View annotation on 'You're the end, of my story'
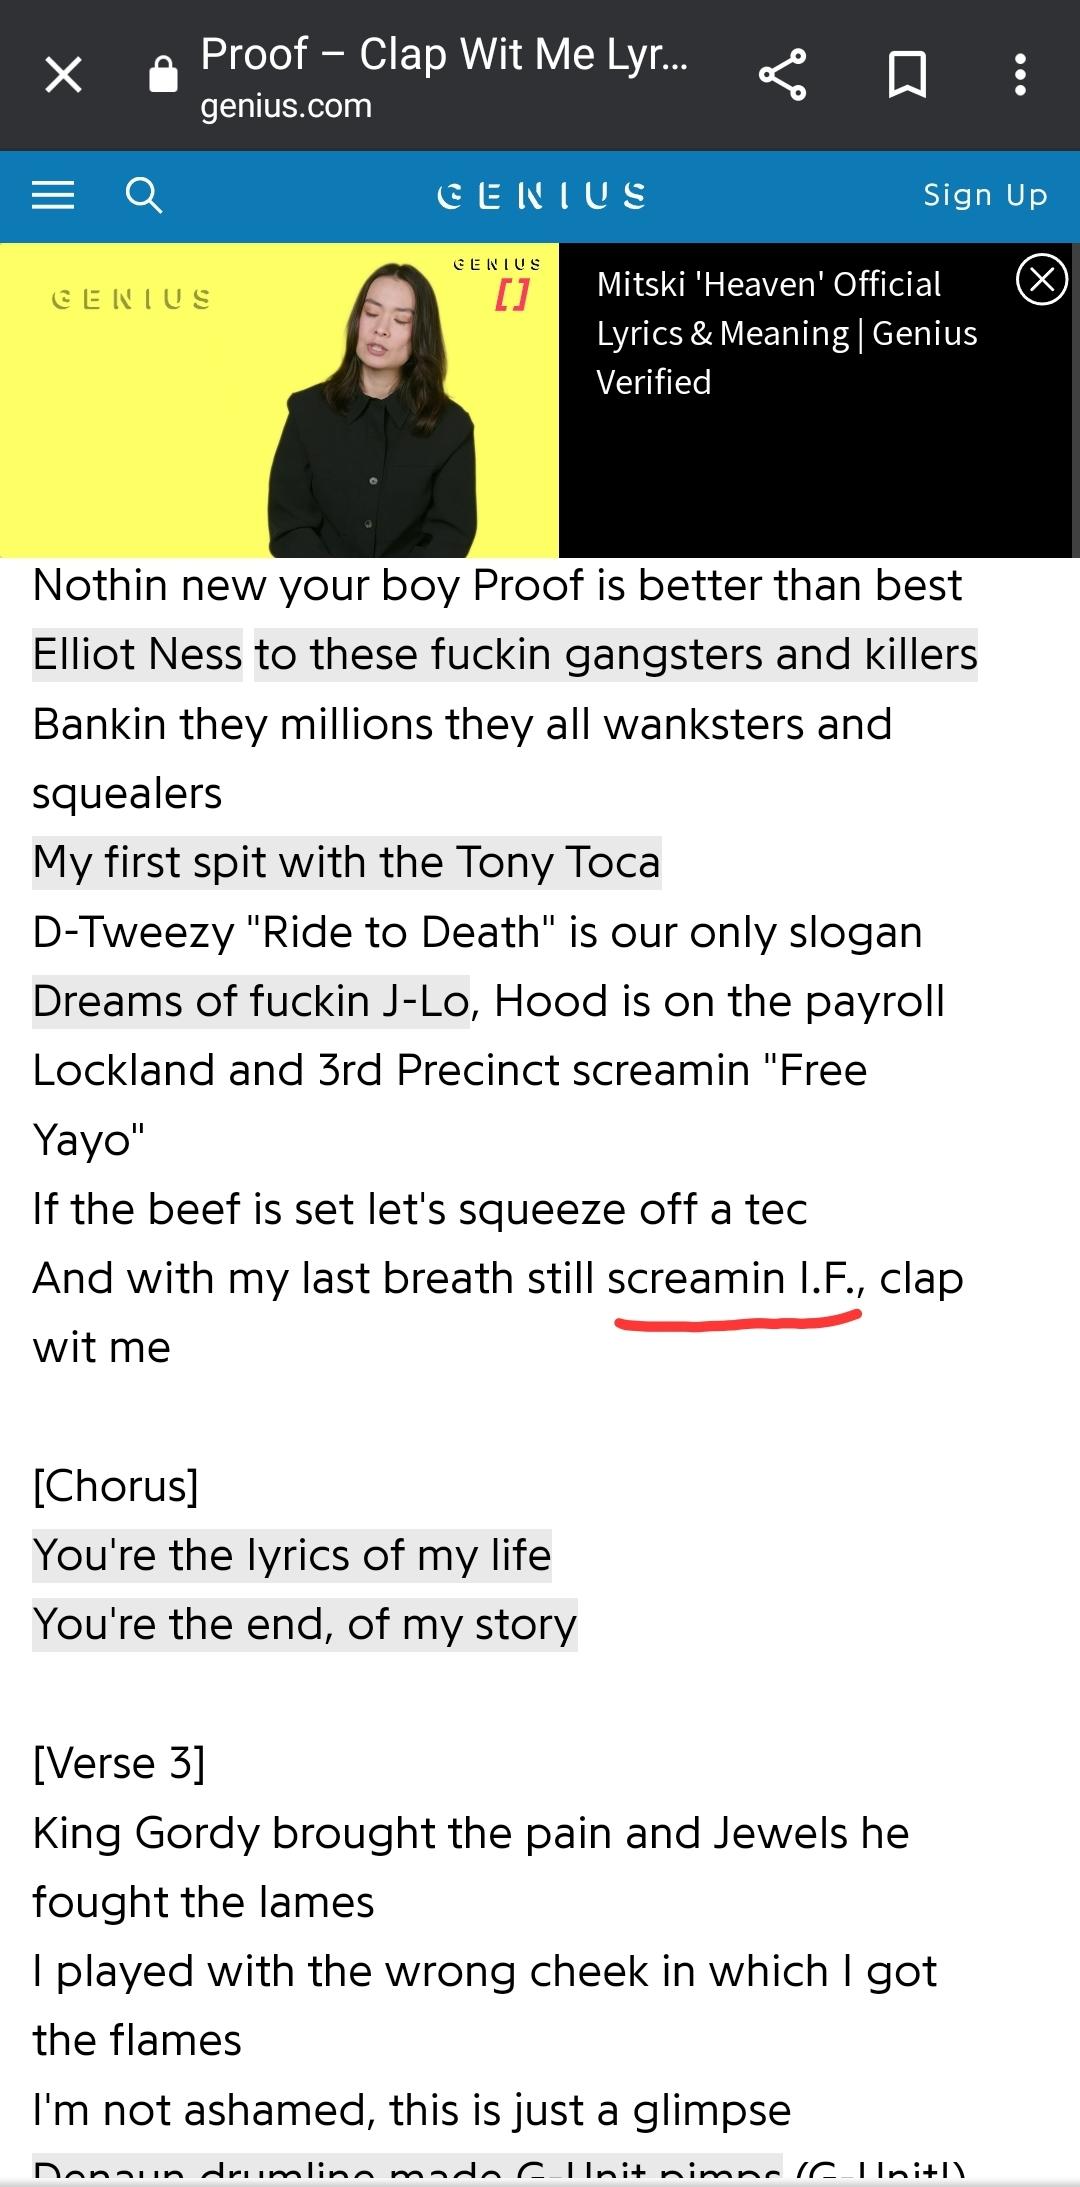This screenshot has height=2187, width=1080. pos(305,1625)
